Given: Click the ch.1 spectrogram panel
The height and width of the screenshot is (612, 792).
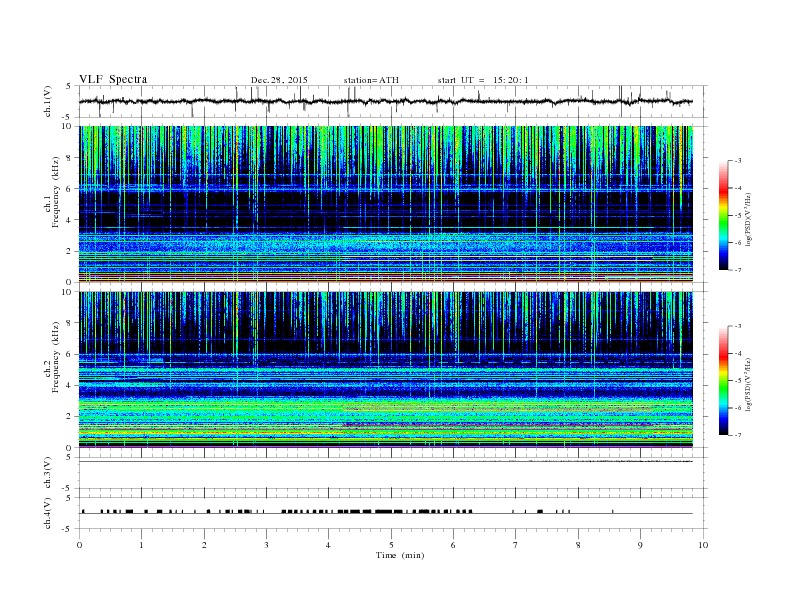Looking at the screenshot, I should (x=386, y=204).
